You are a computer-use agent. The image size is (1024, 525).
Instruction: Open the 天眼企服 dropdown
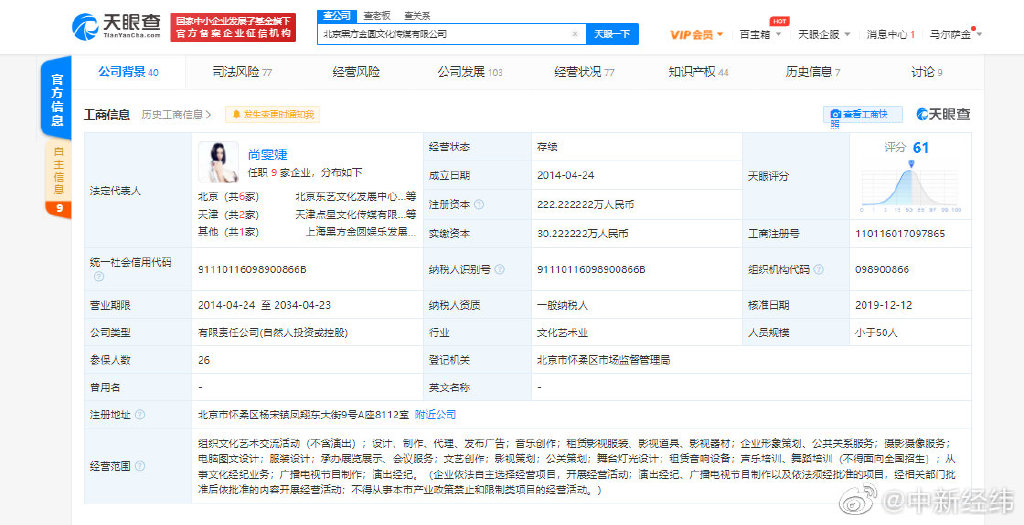pos(824,34)
